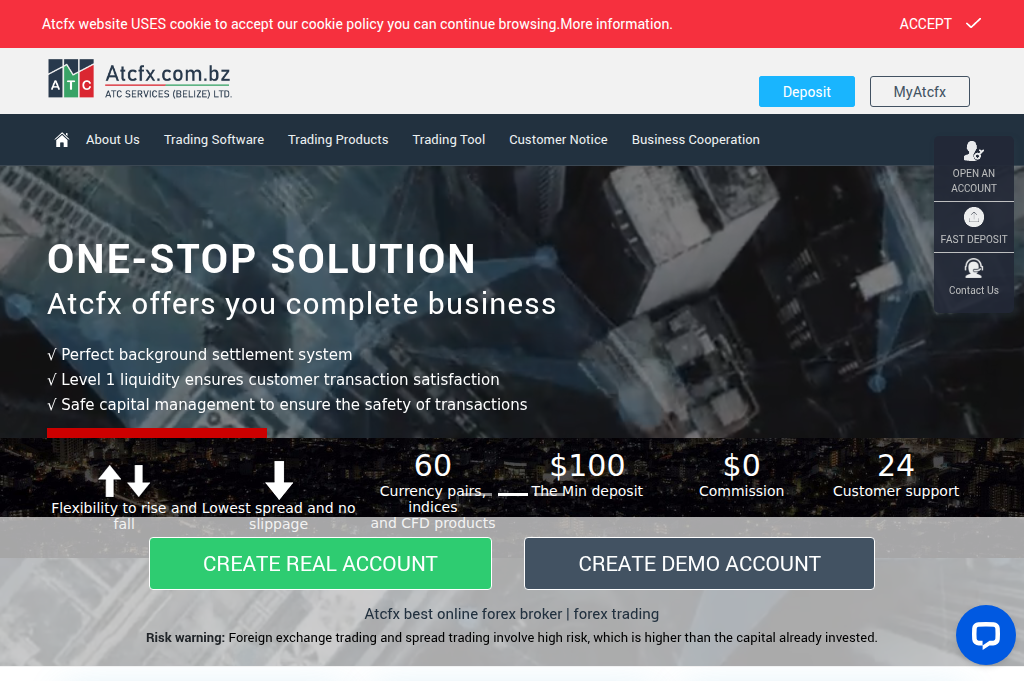The height and width of the screenshot is (681, 1024).
Task: Click the checkmark next to ACCEPT
Action: click(971, 23)
